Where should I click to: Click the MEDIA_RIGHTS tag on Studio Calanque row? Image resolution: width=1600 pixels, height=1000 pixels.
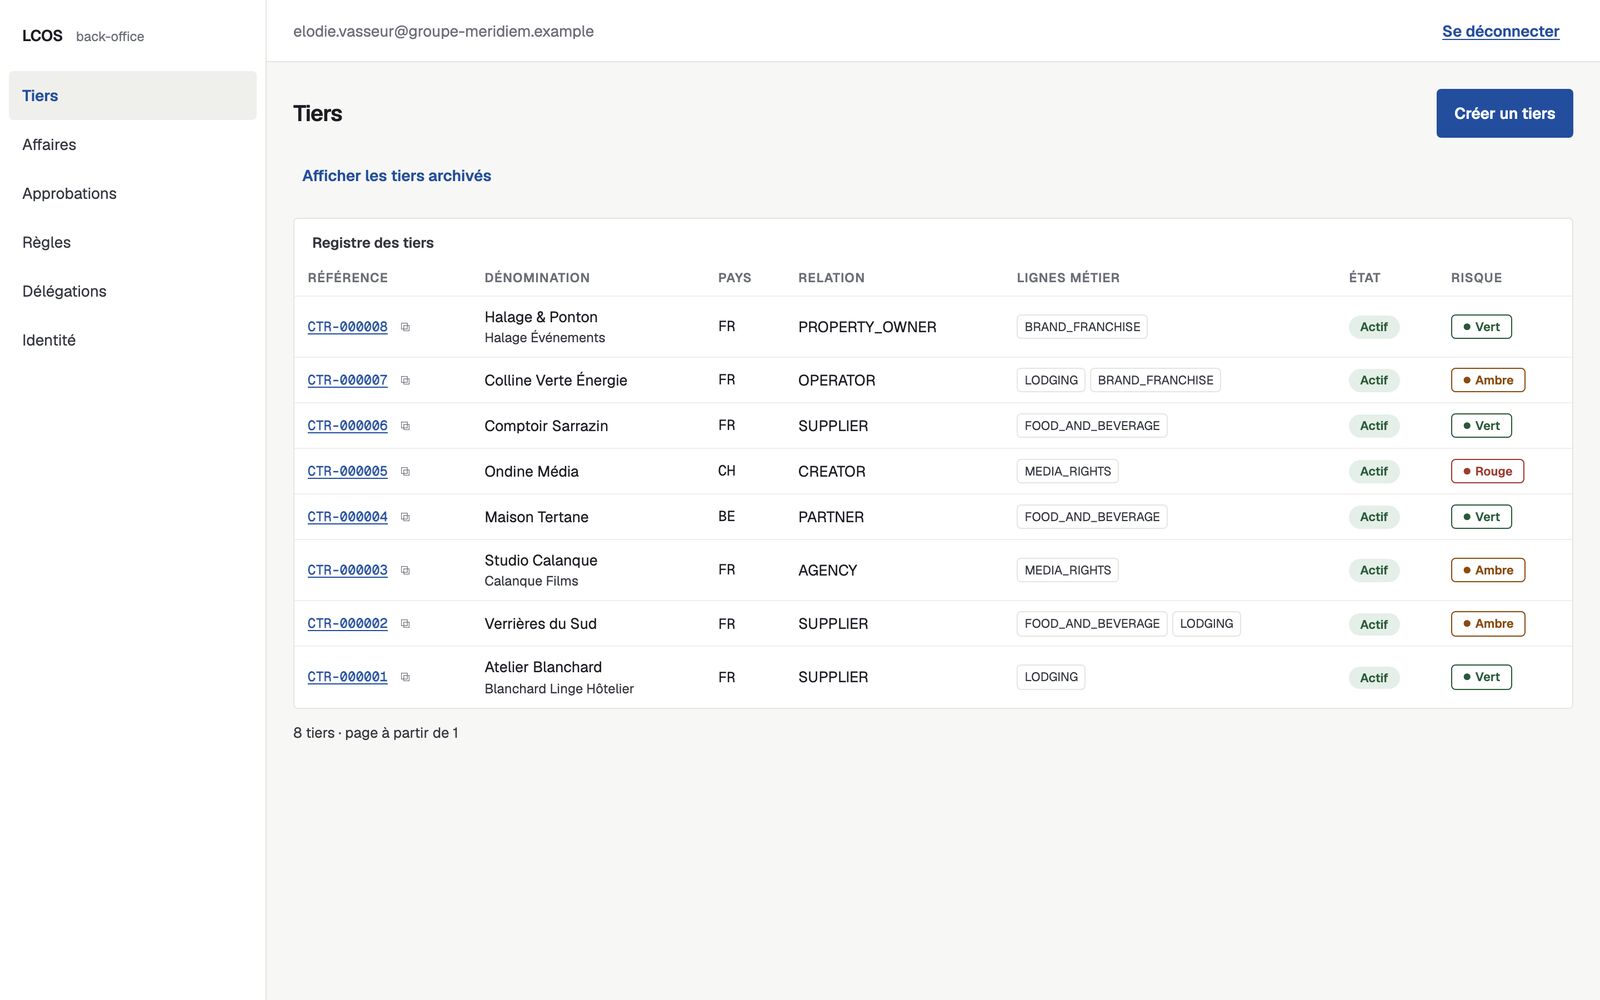[x=1067, y=570]
